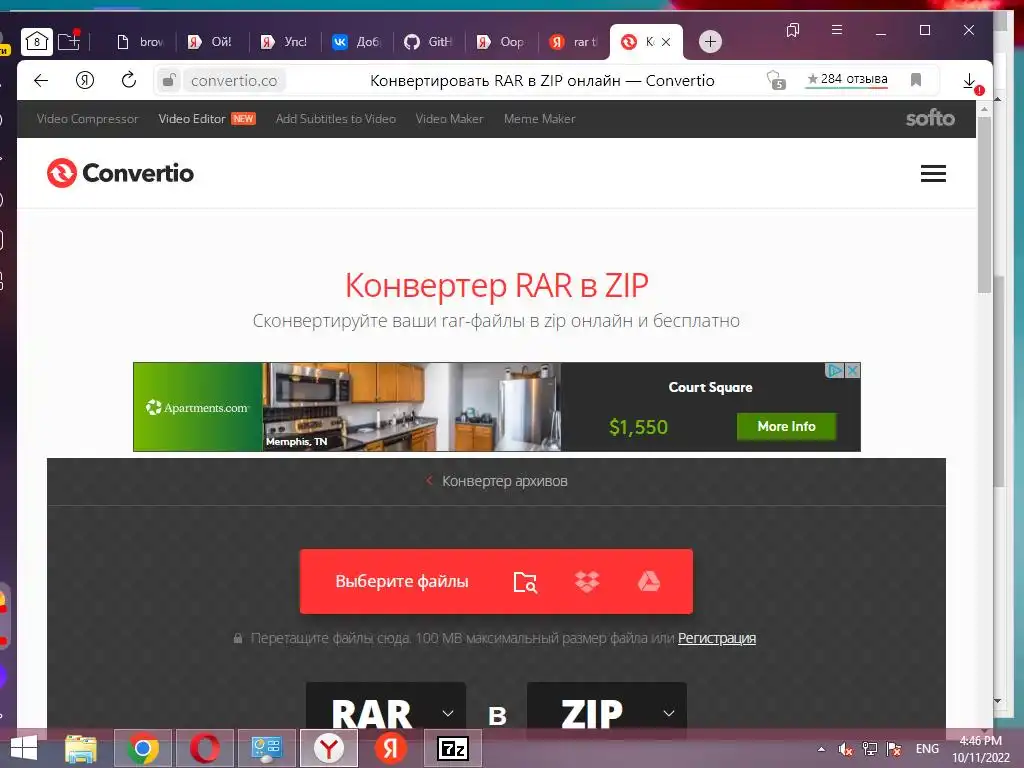Screen dimensions: 1024x768
Task: Launch Opera from the taskbar
Action: pyautogui.click(x=204, y=748)
